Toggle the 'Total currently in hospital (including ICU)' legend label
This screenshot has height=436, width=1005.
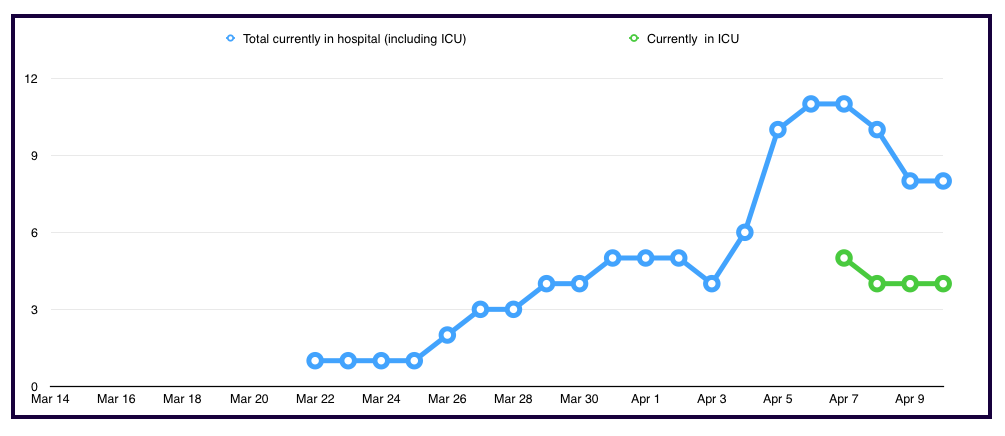(354, 39)
